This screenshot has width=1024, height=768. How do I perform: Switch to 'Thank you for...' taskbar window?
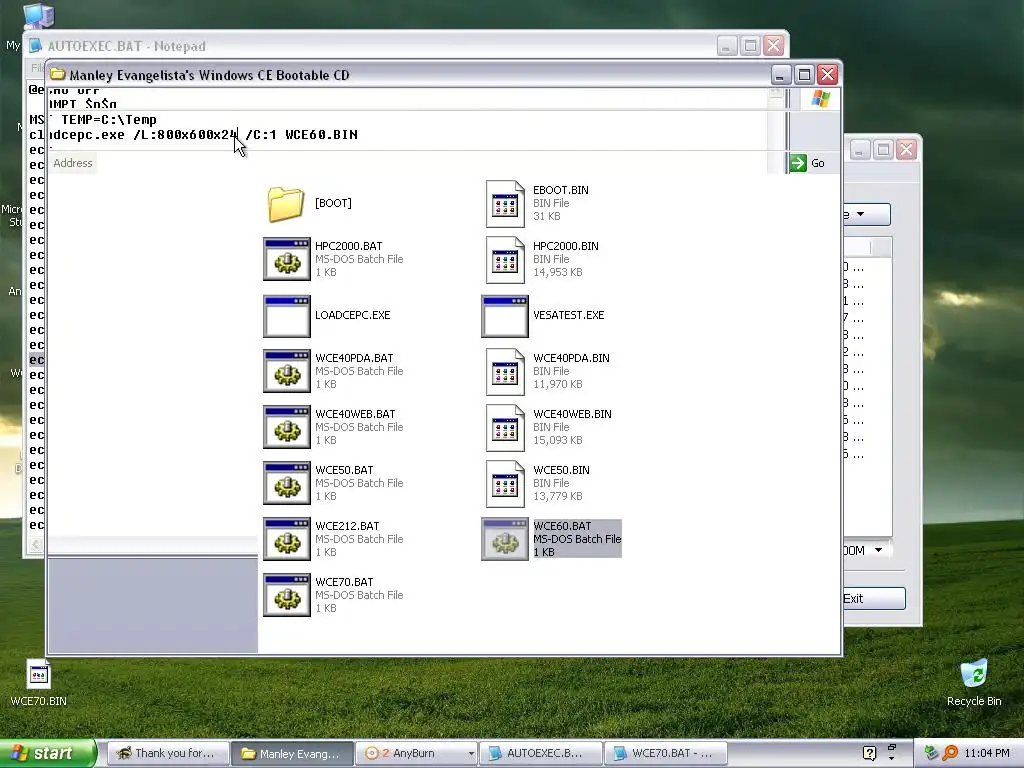168,753
